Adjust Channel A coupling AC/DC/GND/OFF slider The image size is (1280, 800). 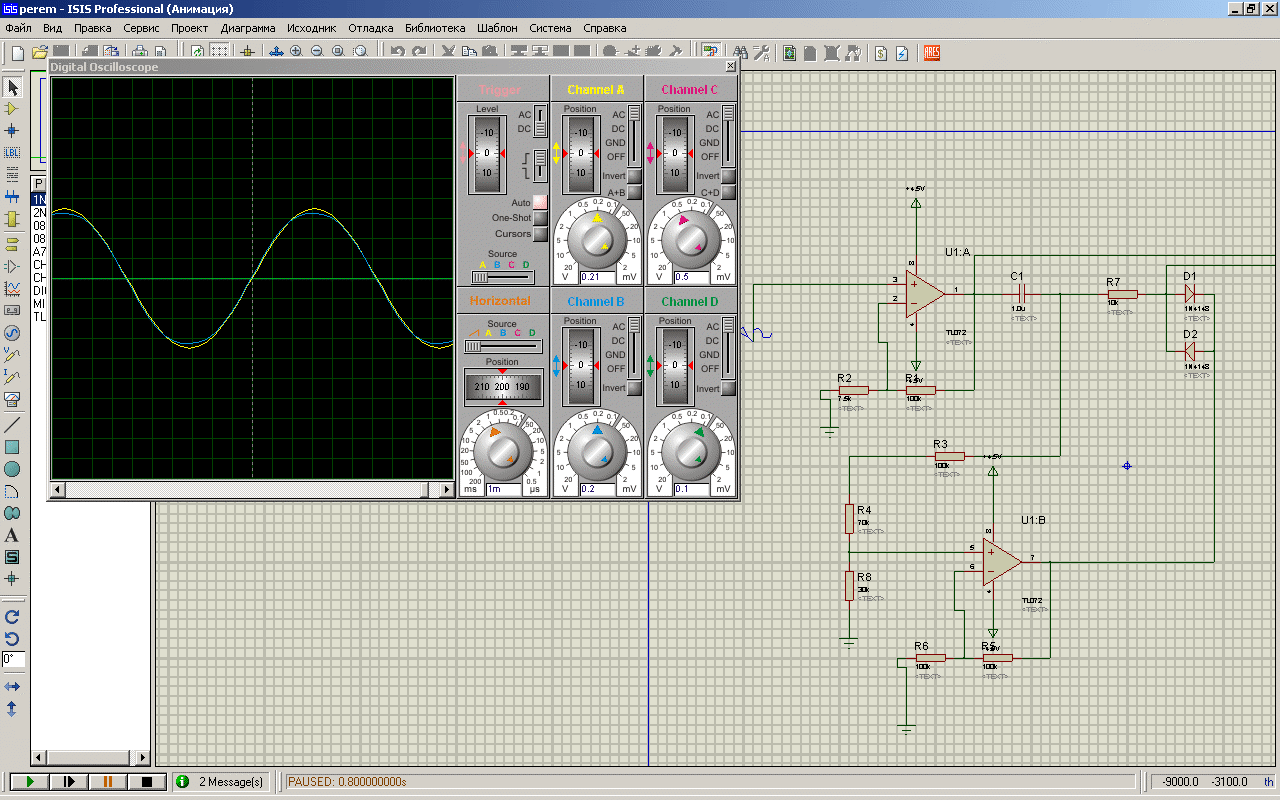tap(633, 135)
